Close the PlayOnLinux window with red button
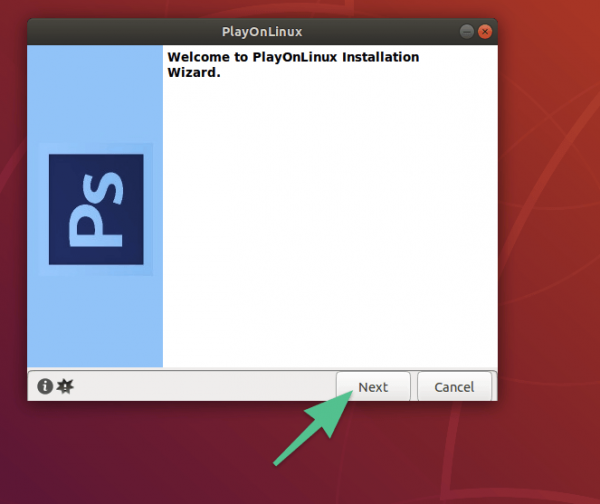This screenshot has width=600, height=504. click(485, 32)
